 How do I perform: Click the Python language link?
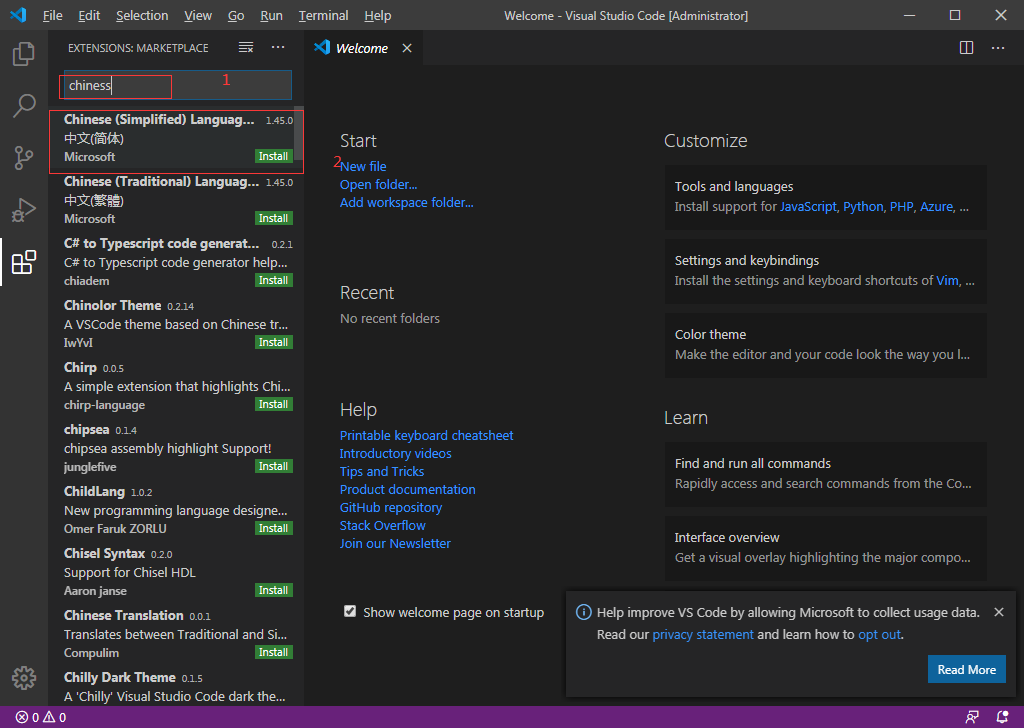coord(863,206)
